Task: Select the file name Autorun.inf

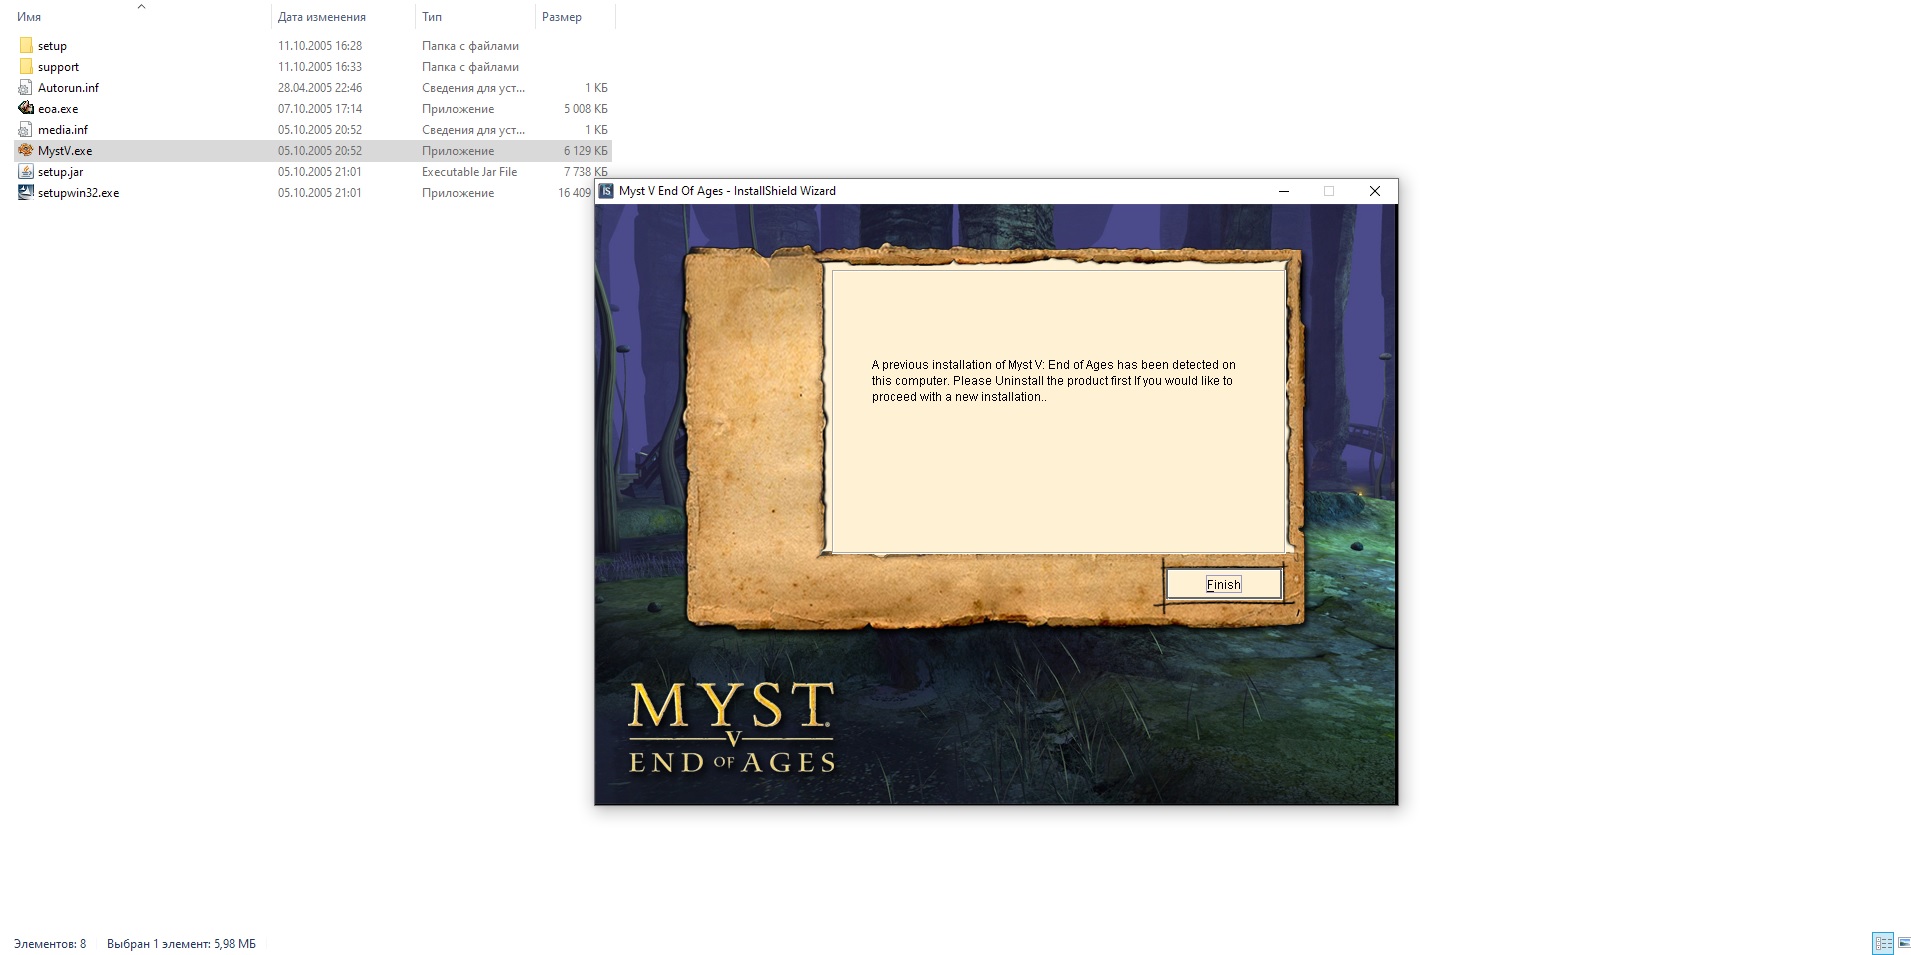Action: pyautogui.click(x=68, y=88)
